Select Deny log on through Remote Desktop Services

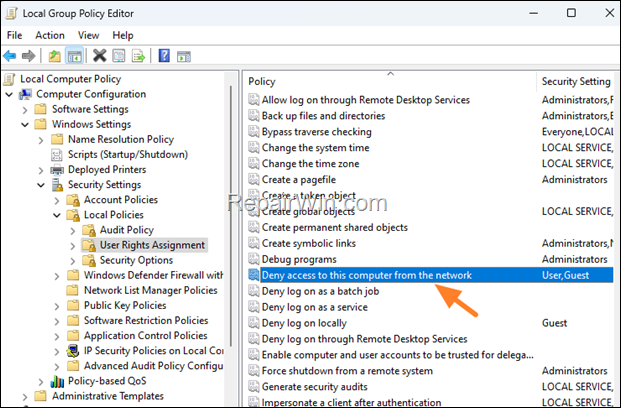coord(364,339)
